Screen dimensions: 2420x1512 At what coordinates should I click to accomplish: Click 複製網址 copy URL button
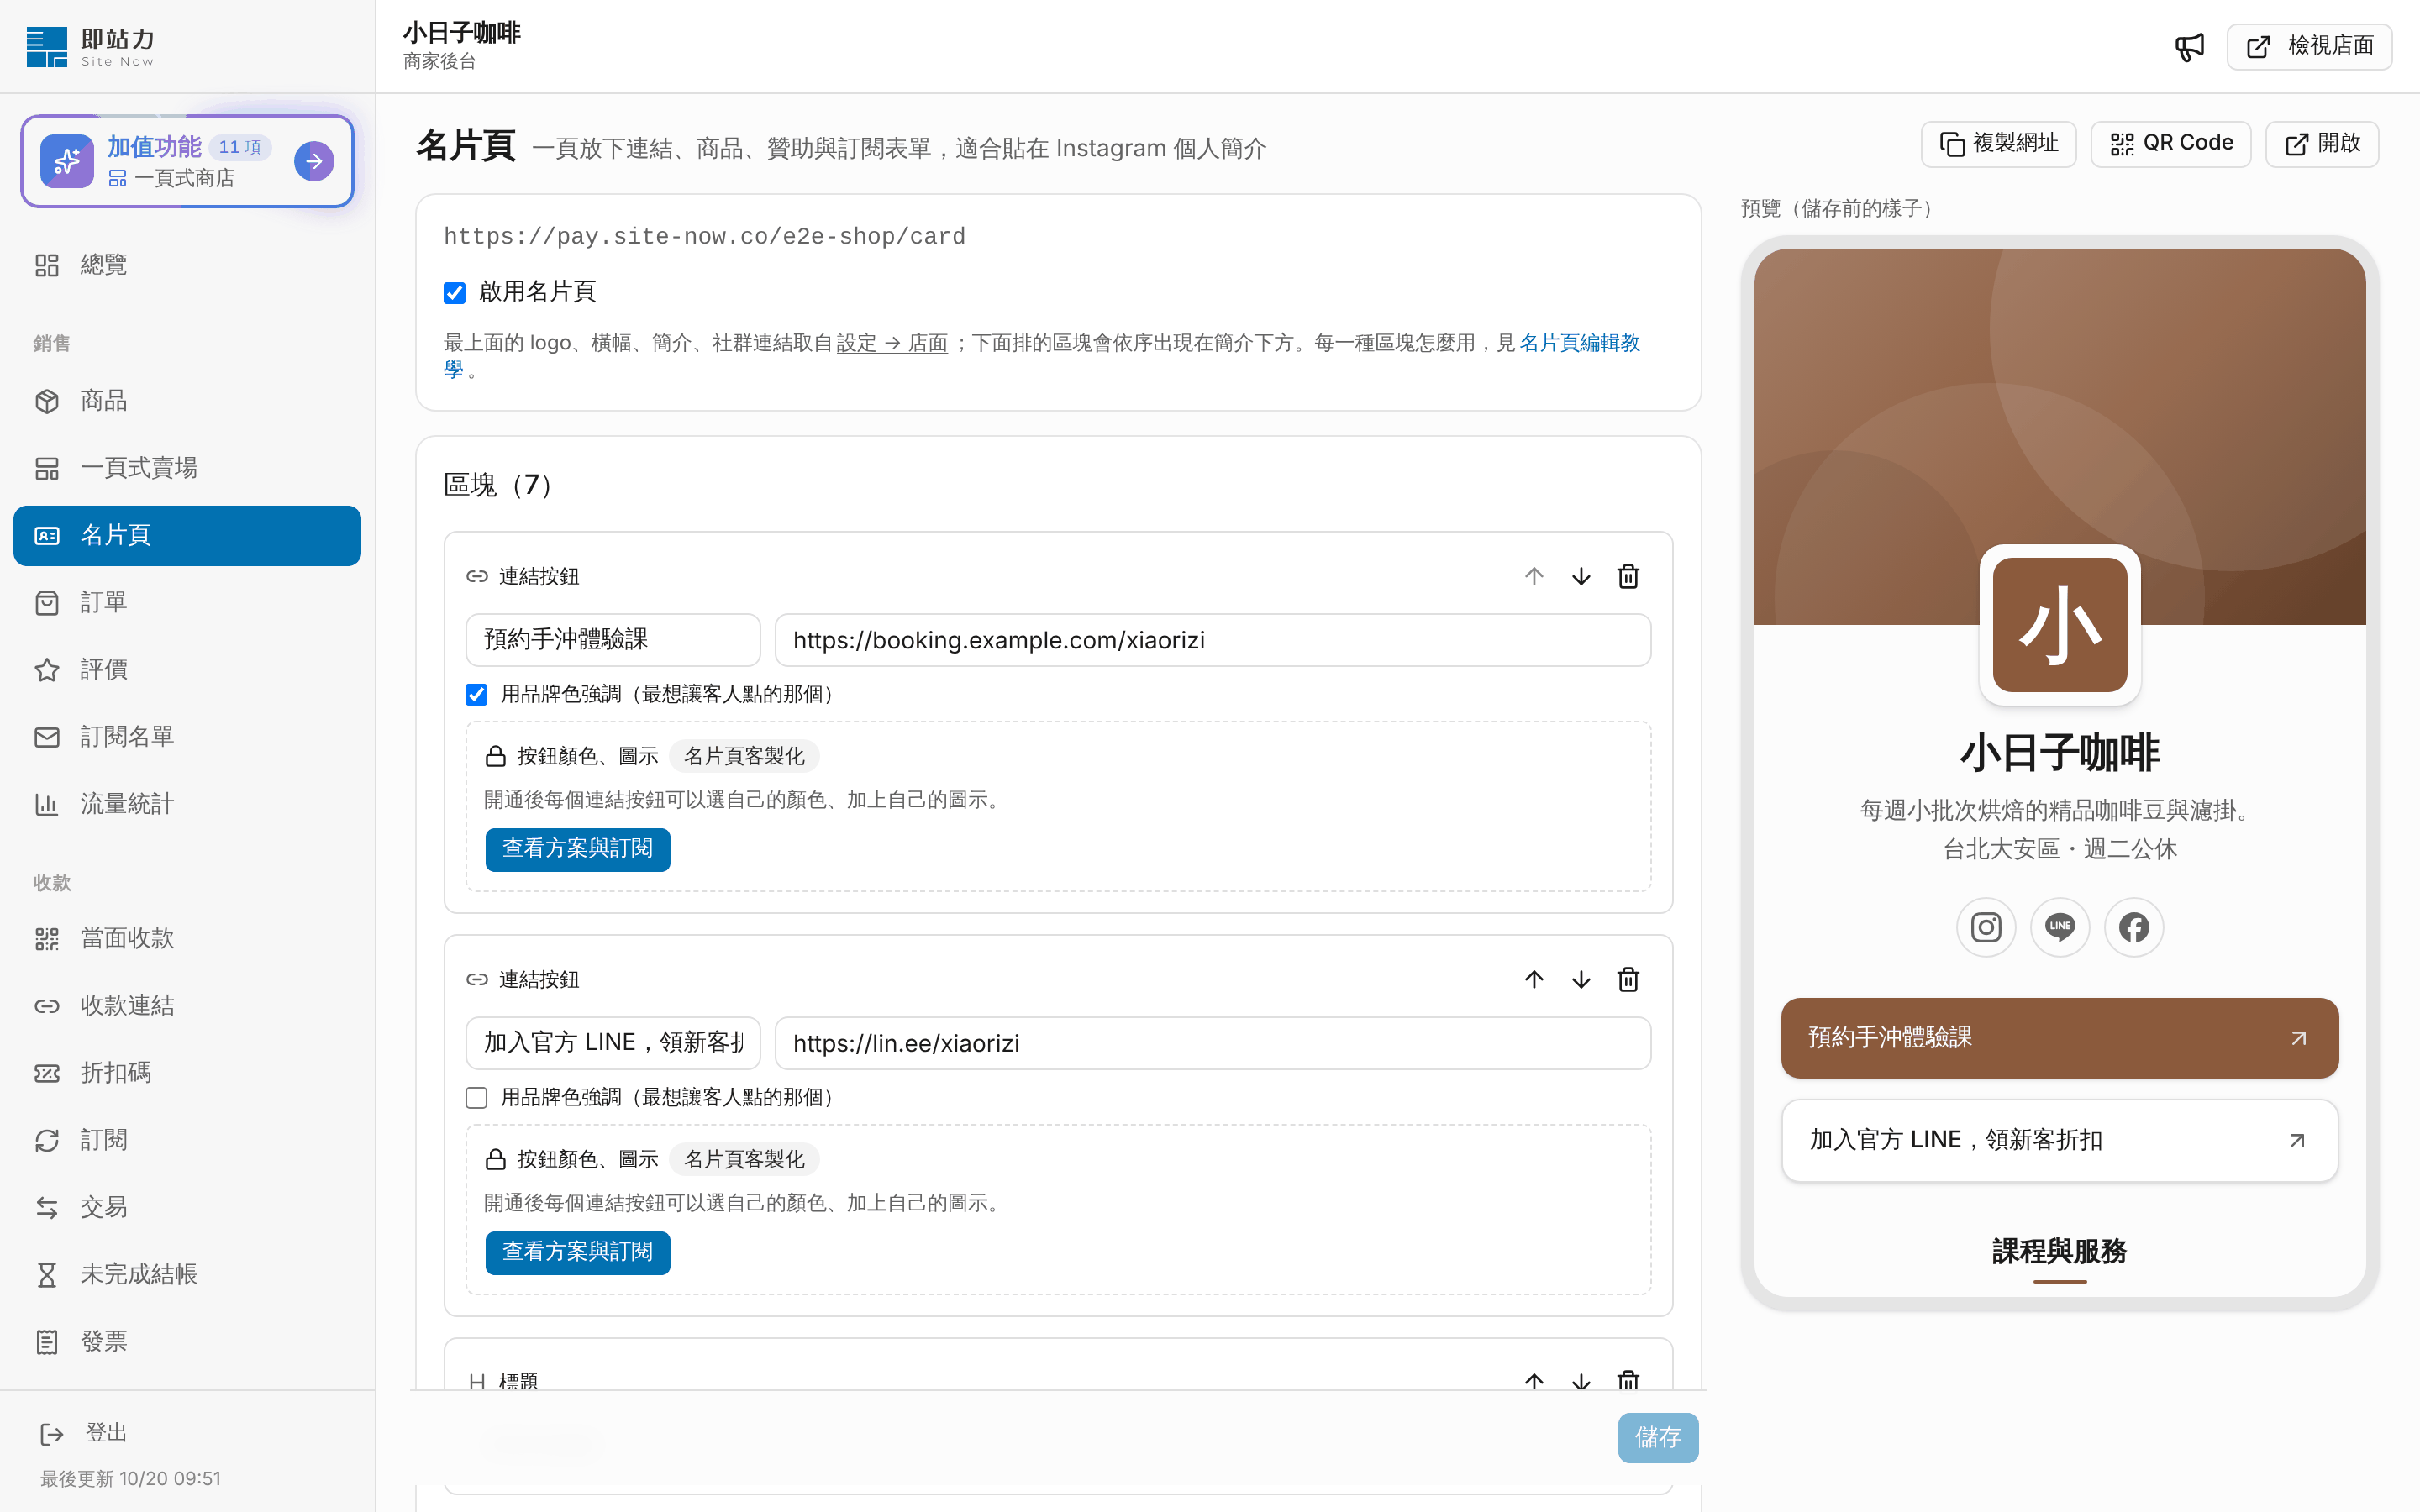click(x=1998, y=144)
